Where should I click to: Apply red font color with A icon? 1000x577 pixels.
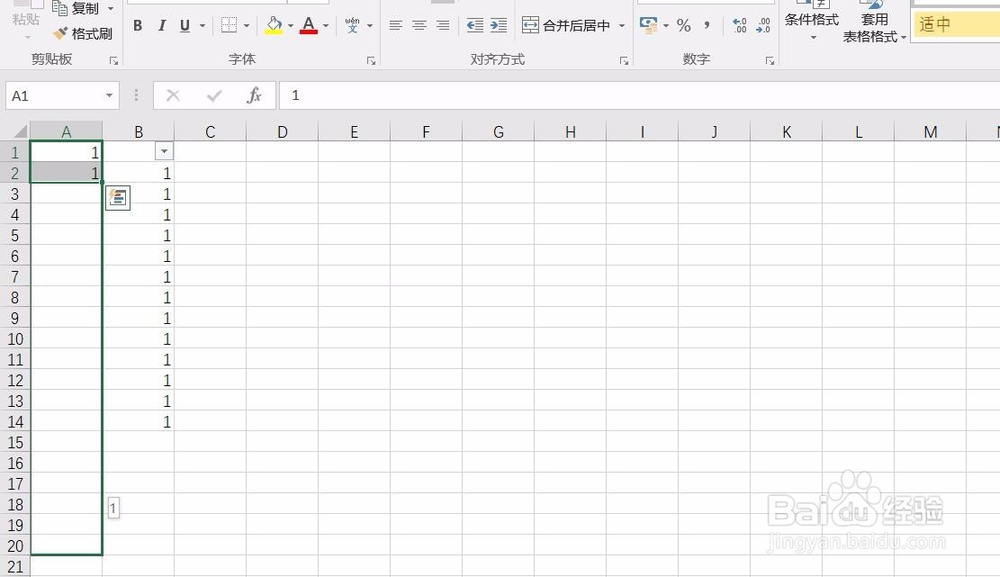[309, 26]
